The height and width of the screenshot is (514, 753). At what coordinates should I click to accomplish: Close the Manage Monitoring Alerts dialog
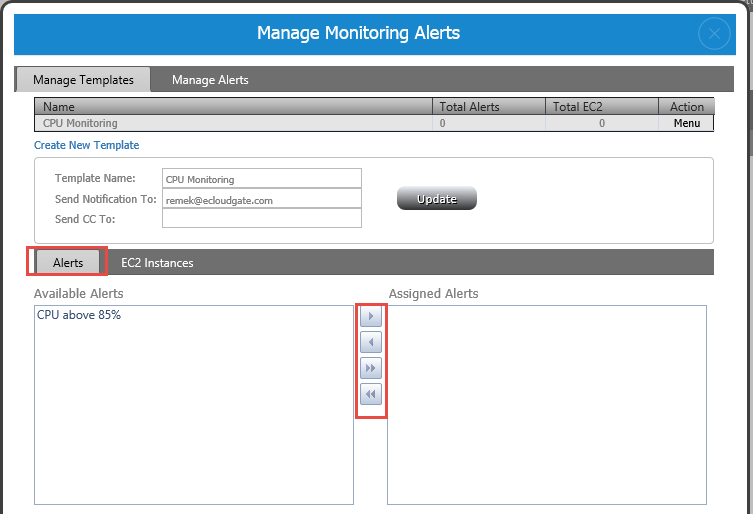(x=714, y=34)
